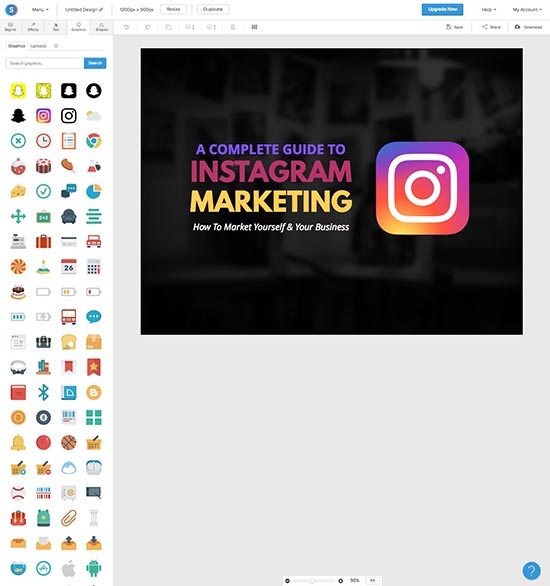The height and width of the screenshot is (586, 550).
Task: Add the Chrome logo graphic
Action: pyautogui.click(x=94, y=141)
